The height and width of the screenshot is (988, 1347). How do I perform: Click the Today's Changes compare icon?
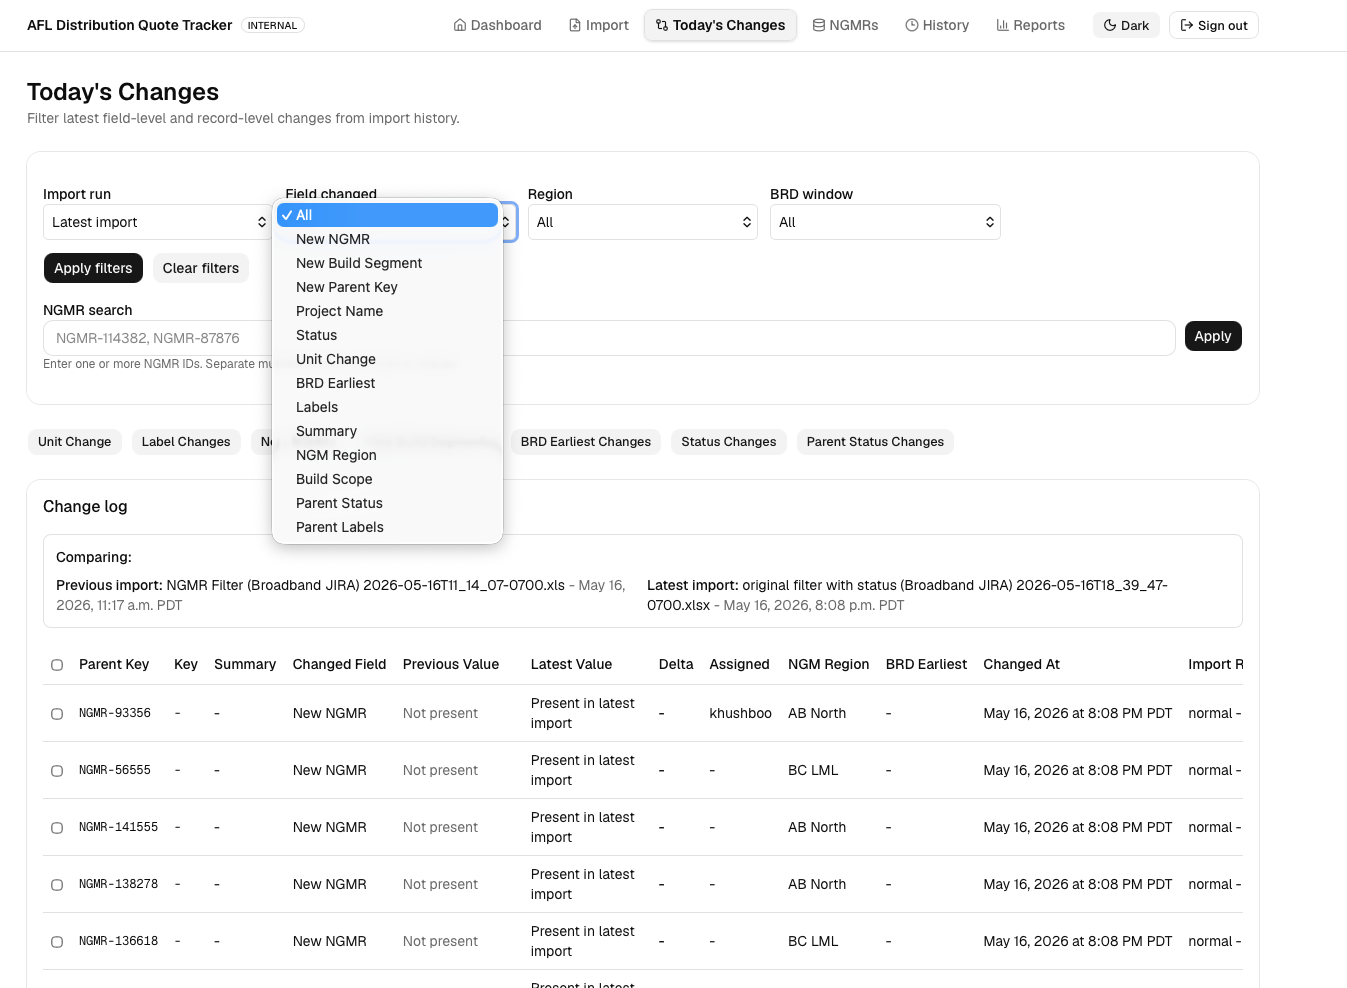pyautogui.click(x=662, y=25)
